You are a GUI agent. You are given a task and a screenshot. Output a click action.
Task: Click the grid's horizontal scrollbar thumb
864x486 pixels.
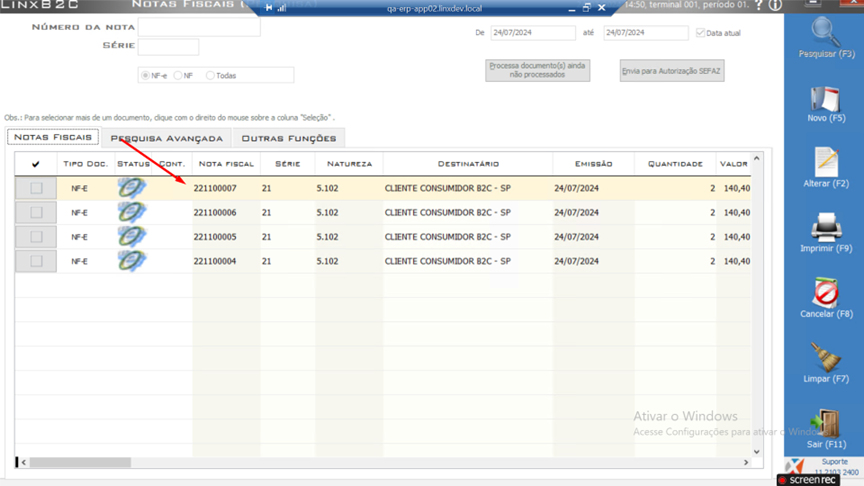pos(80,462)
